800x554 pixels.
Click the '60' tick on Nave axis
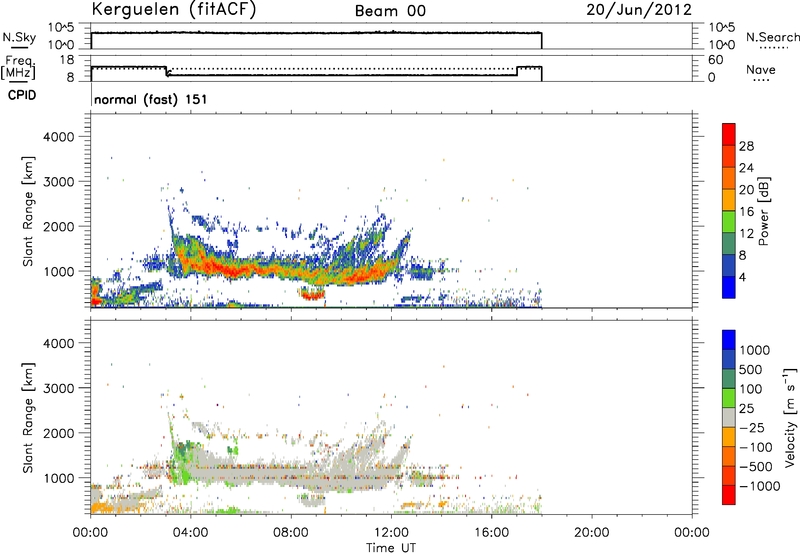pyautogui.click(x=716, y=60)
